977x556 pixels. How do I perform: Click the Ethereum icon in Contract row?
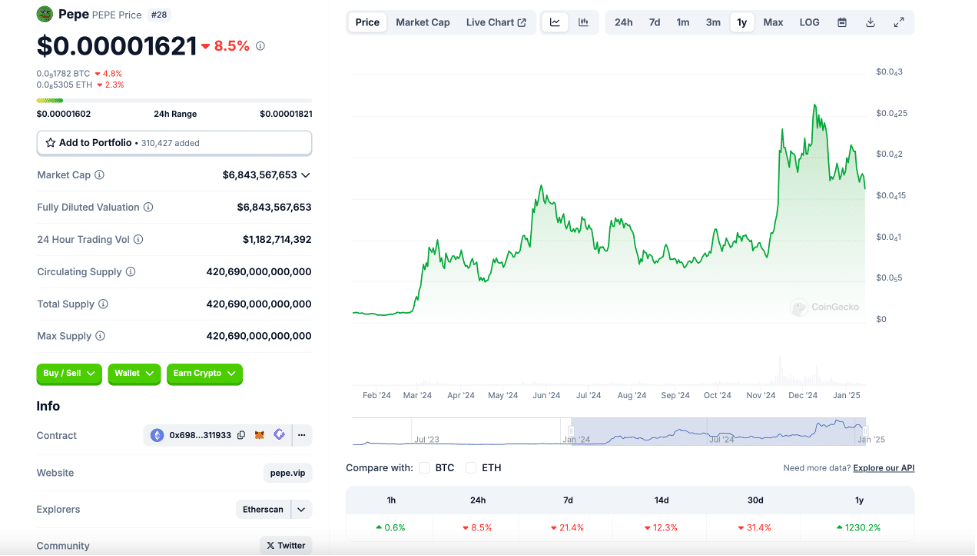coord(157,435)
